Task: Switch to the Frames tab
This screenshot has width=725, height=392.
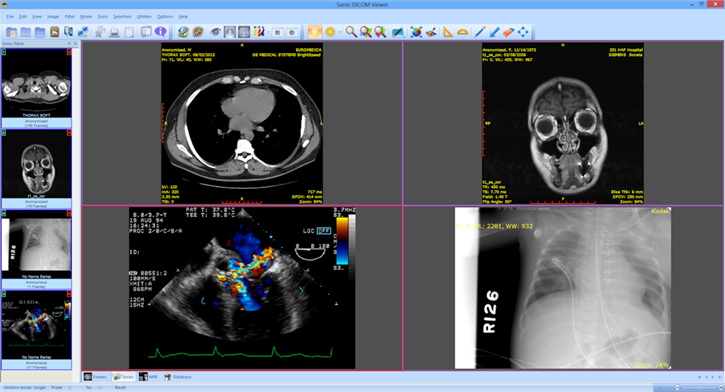Action: (96, 377)
